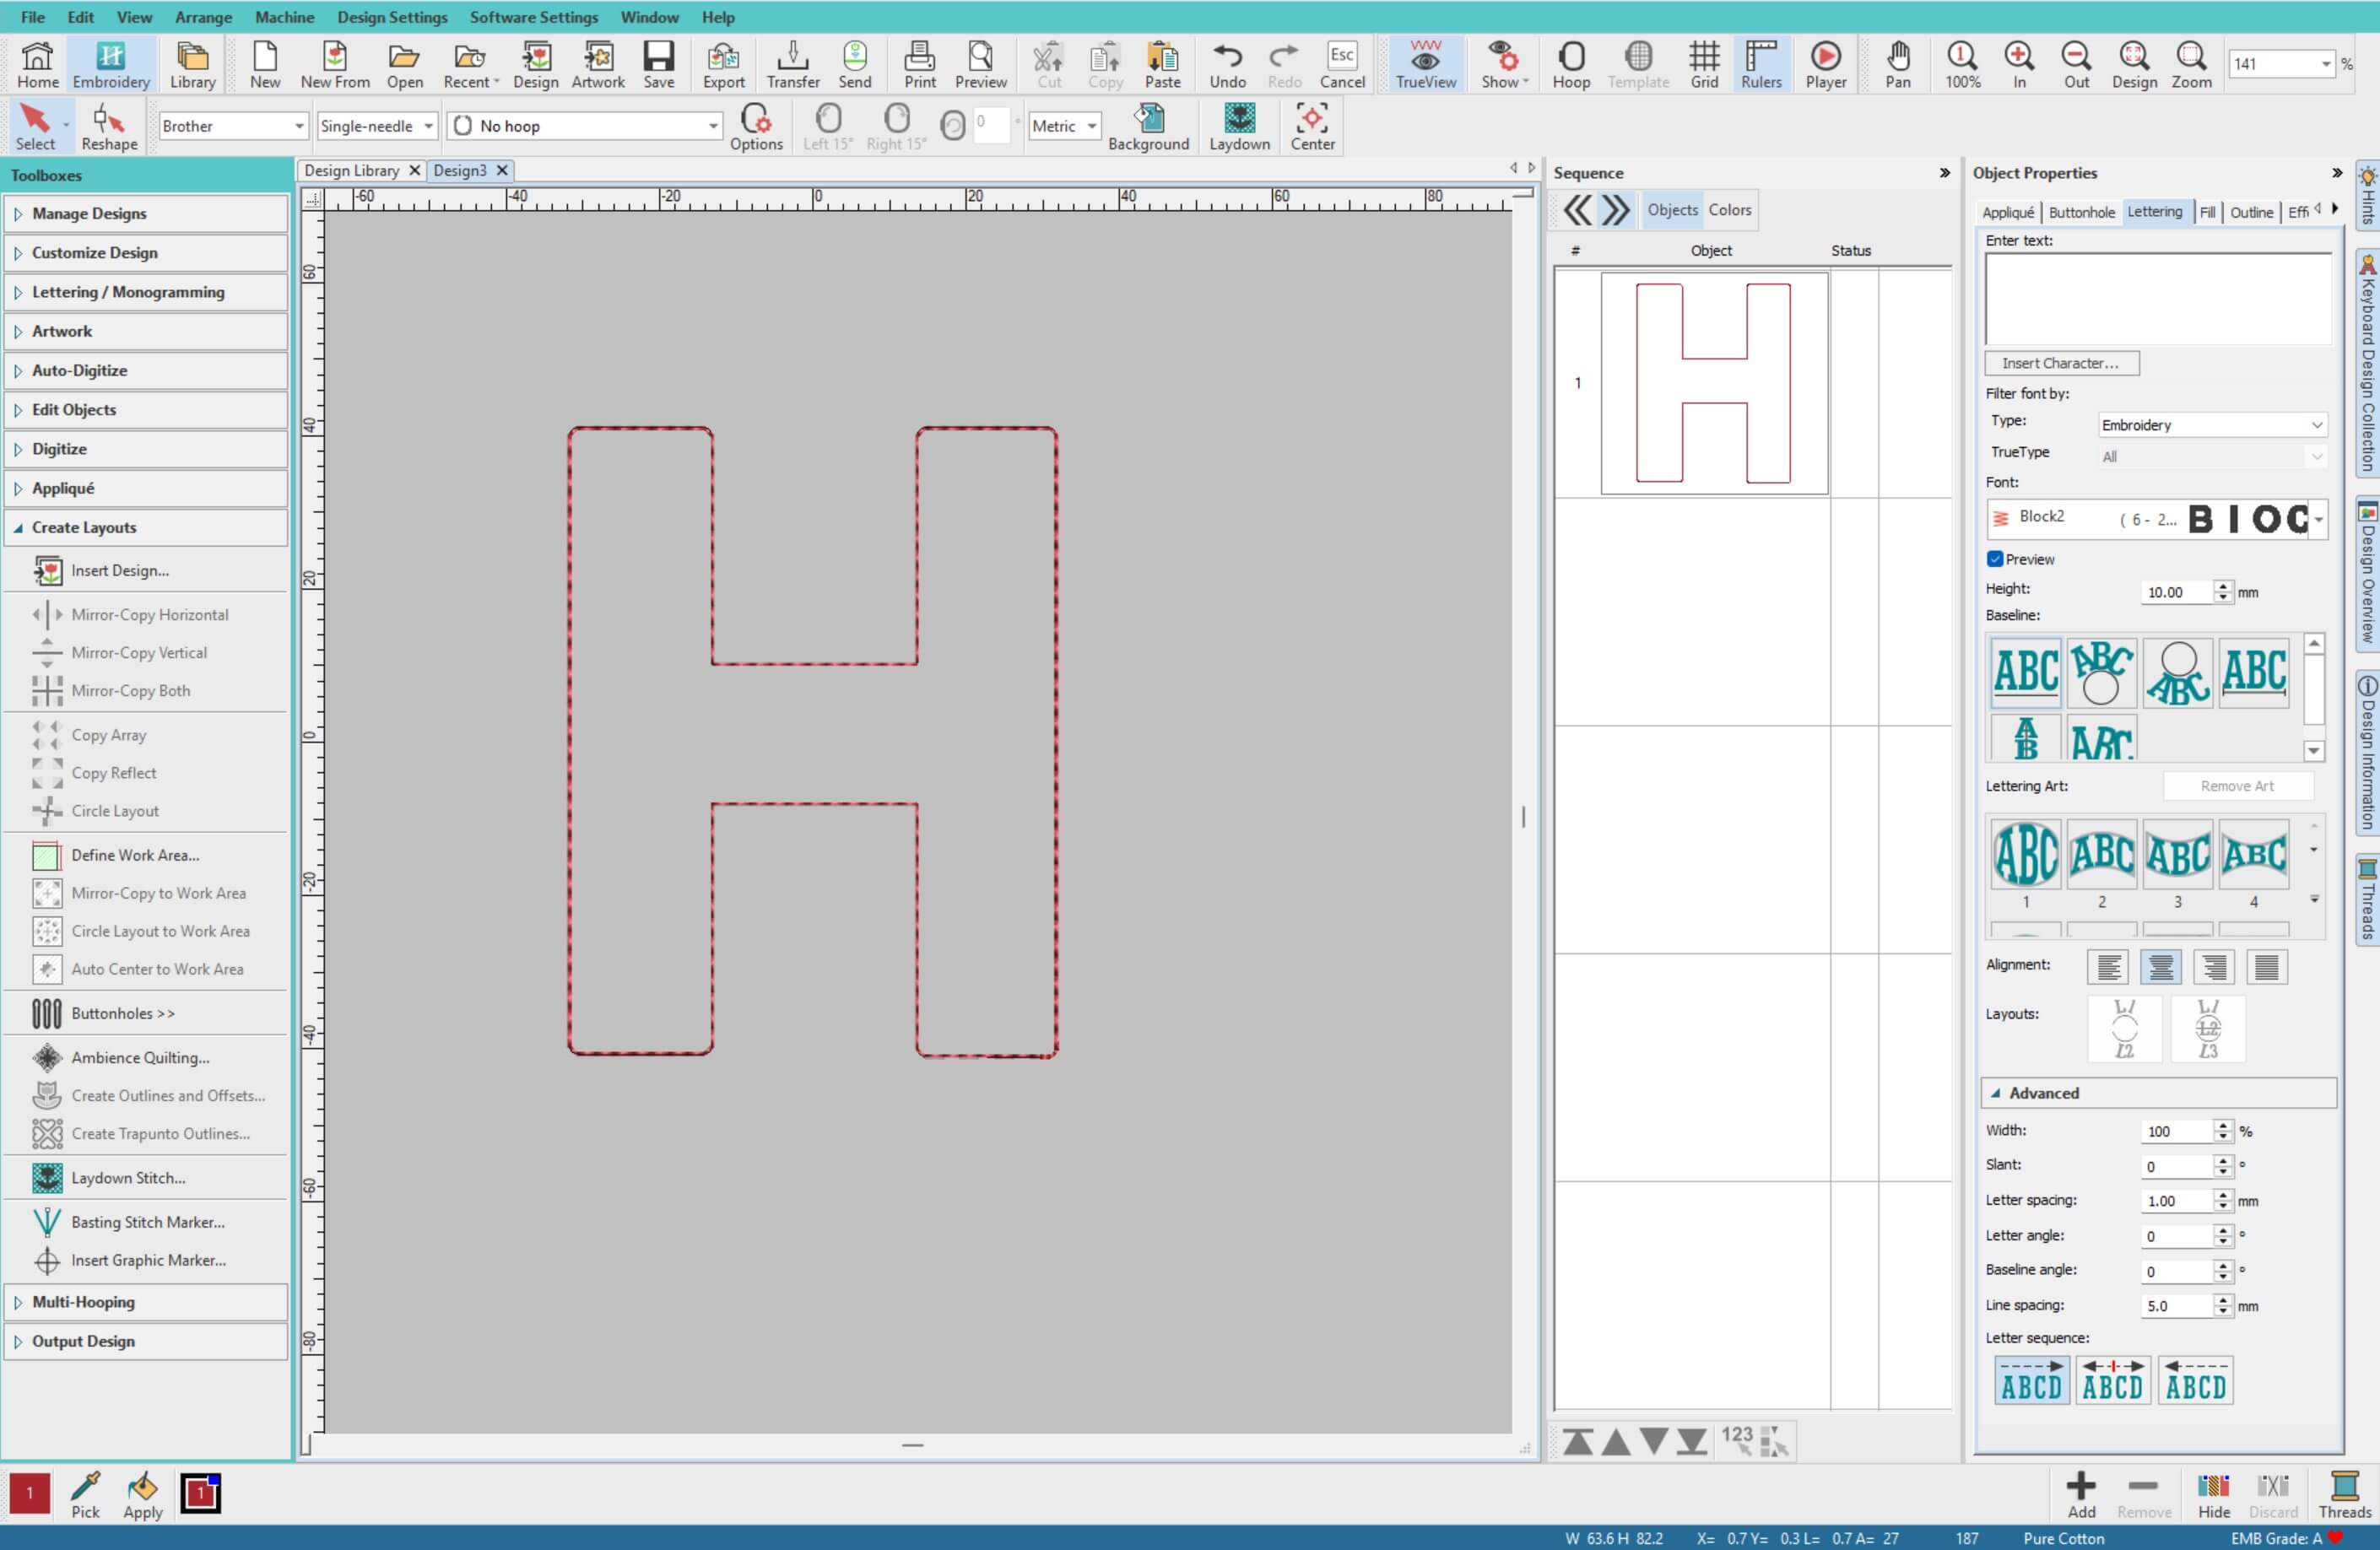This screenshot has width=2380, height=1550.
Task: Click the Export design icon
Action: tap(723, 64)
